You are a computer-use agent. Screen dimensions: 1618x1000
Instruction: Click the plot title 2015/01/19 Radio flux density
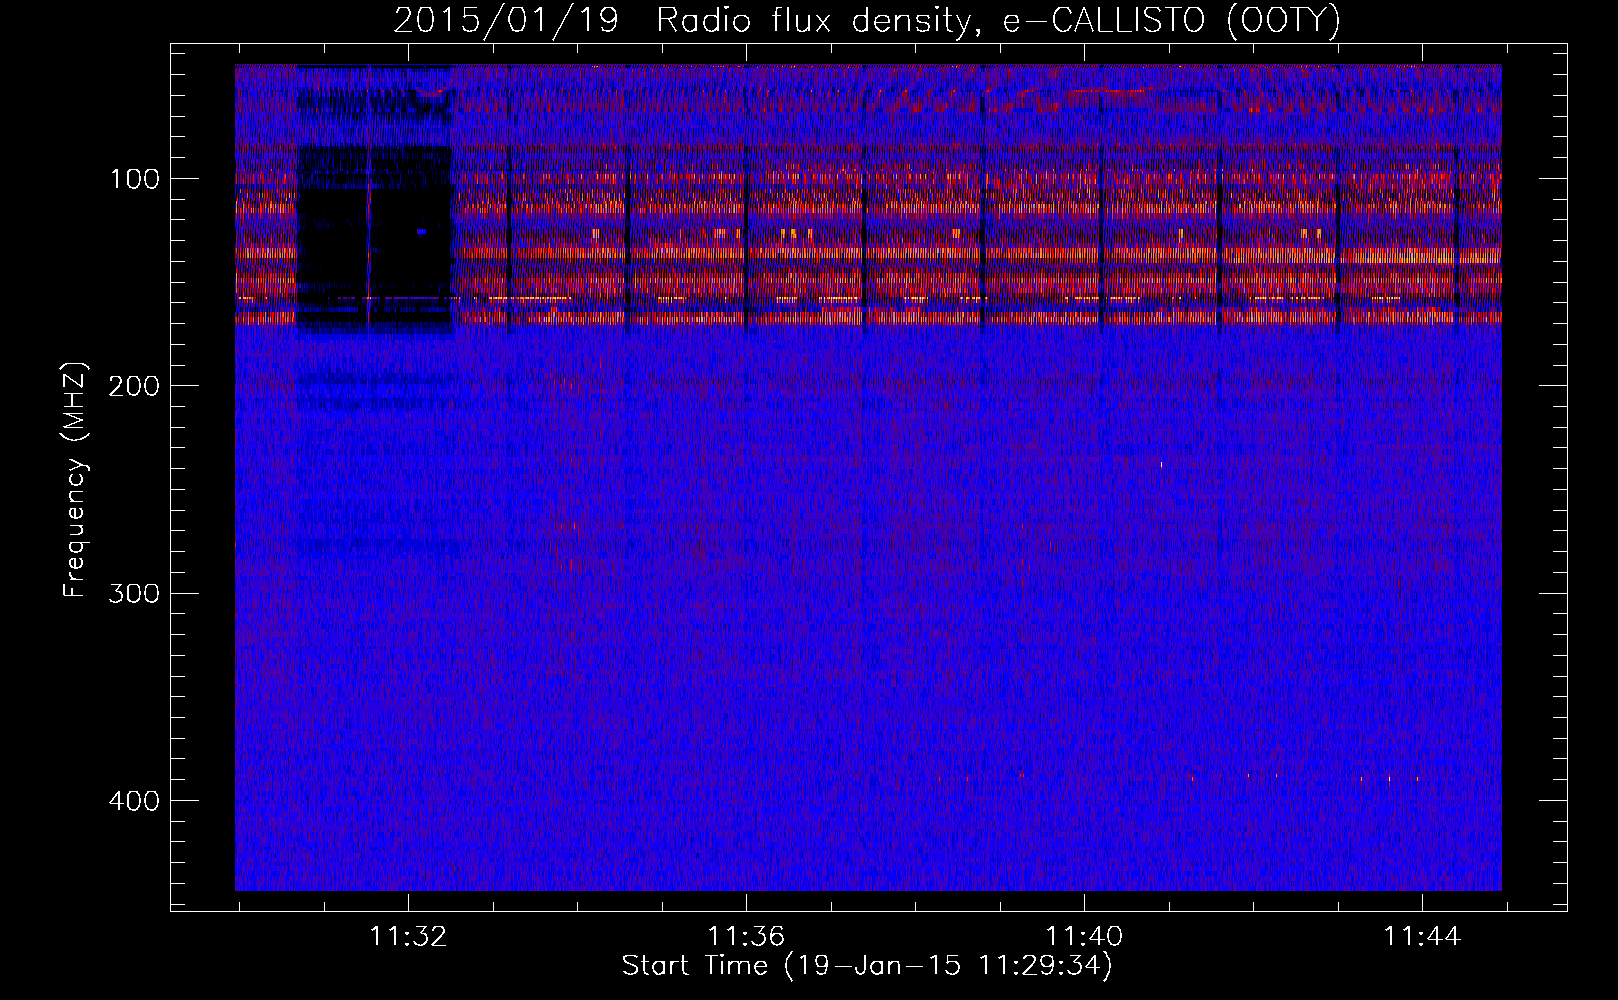tap(866, 20)
